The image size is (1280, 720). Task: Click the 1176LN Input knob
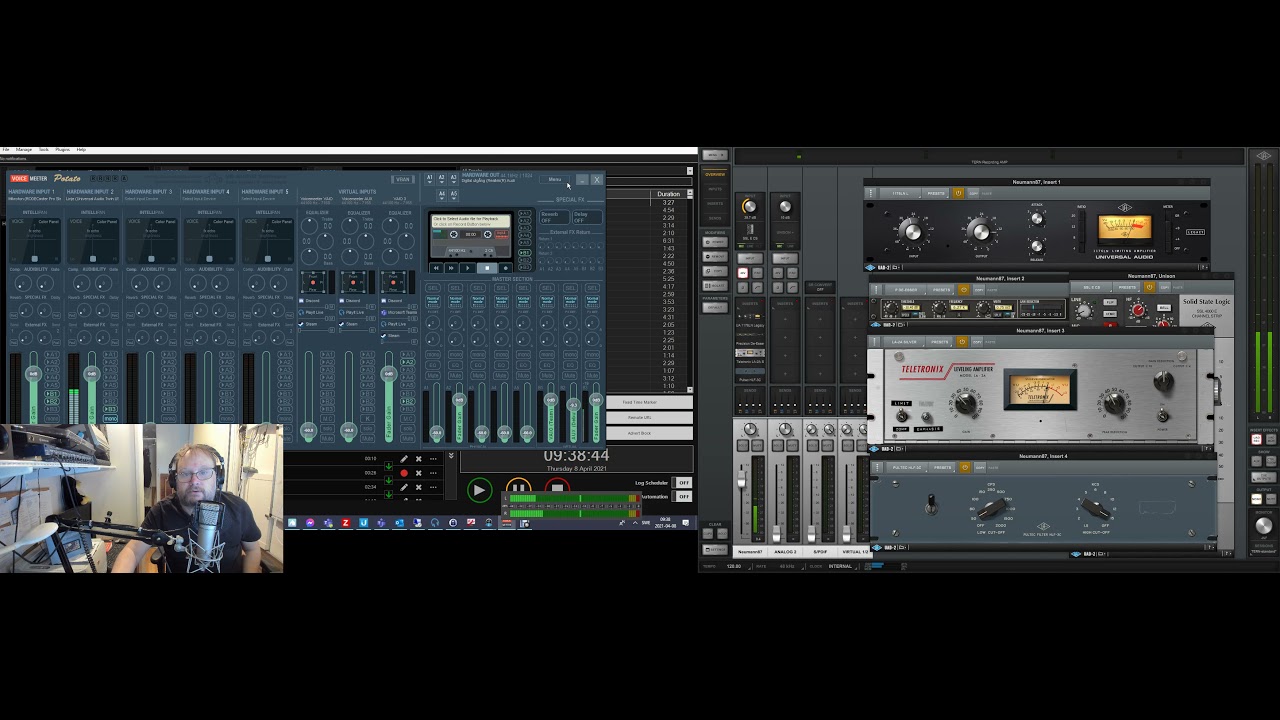point(913,232)
